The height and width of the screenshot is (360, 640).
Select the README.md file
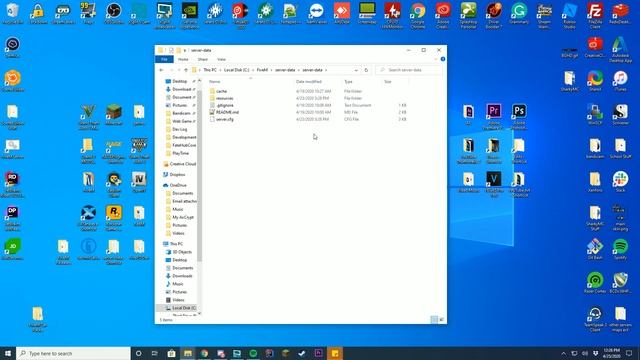tap(227, 112)
